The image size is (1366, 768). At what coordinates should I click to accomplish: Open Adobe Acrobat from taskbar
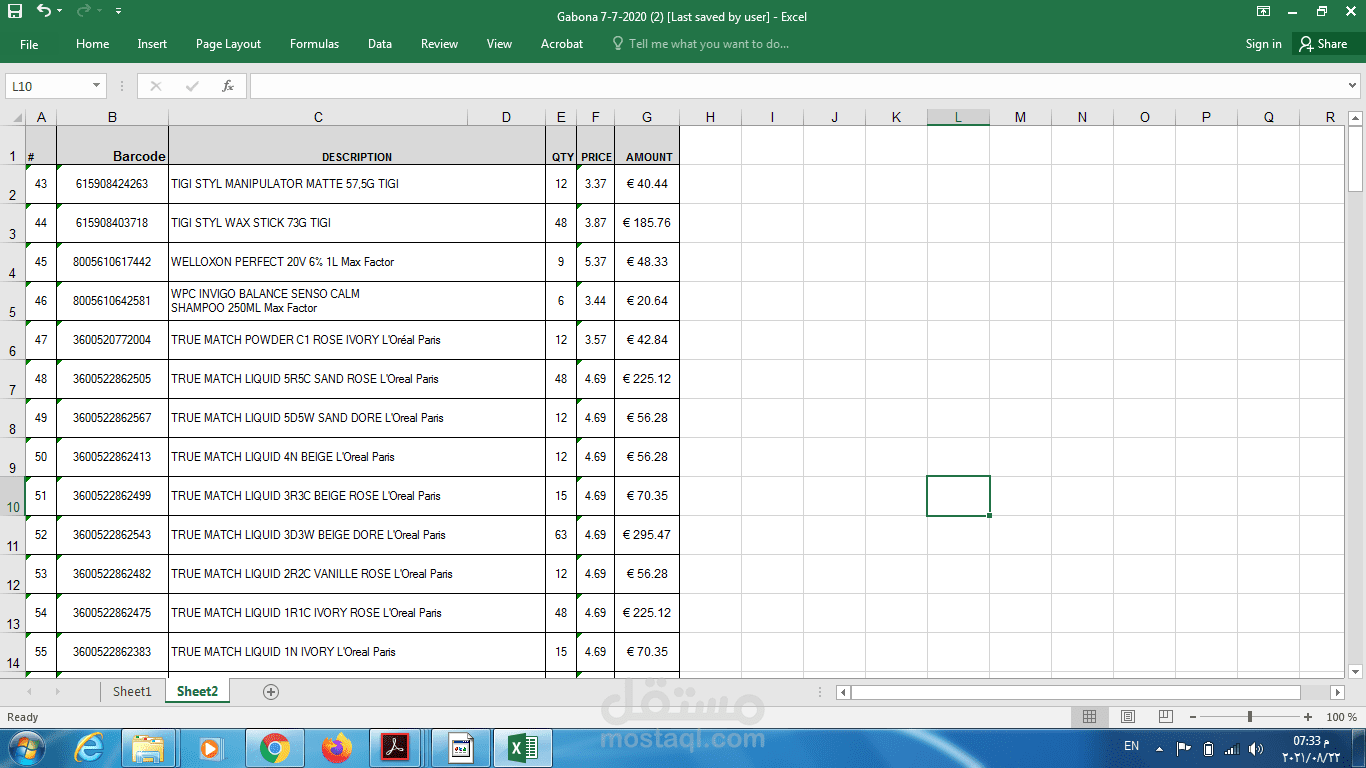coord(397,748)
